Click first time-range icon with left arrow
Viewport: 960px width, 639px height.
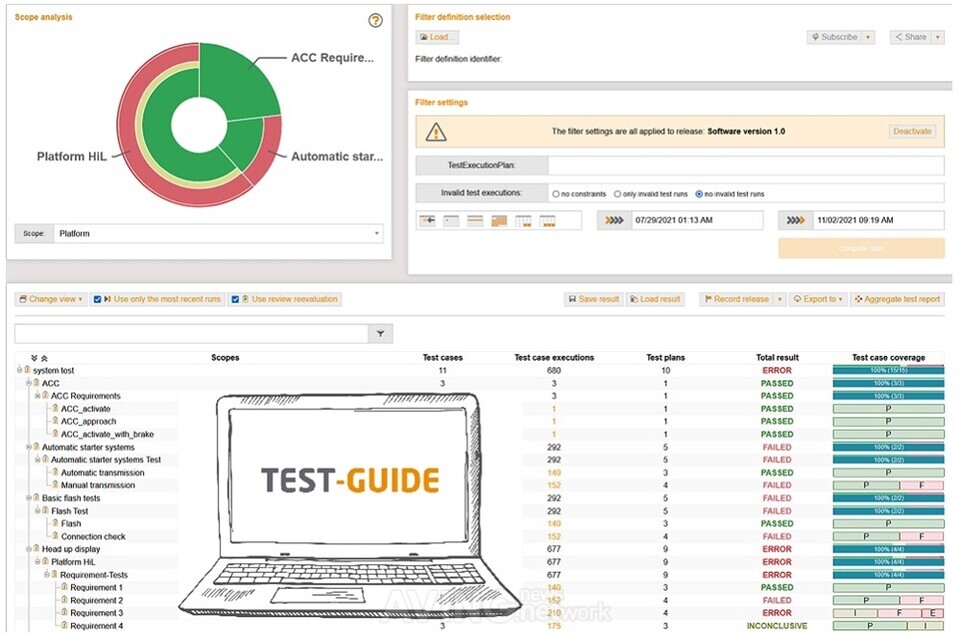pyautogui.click(x=427, y=220)
